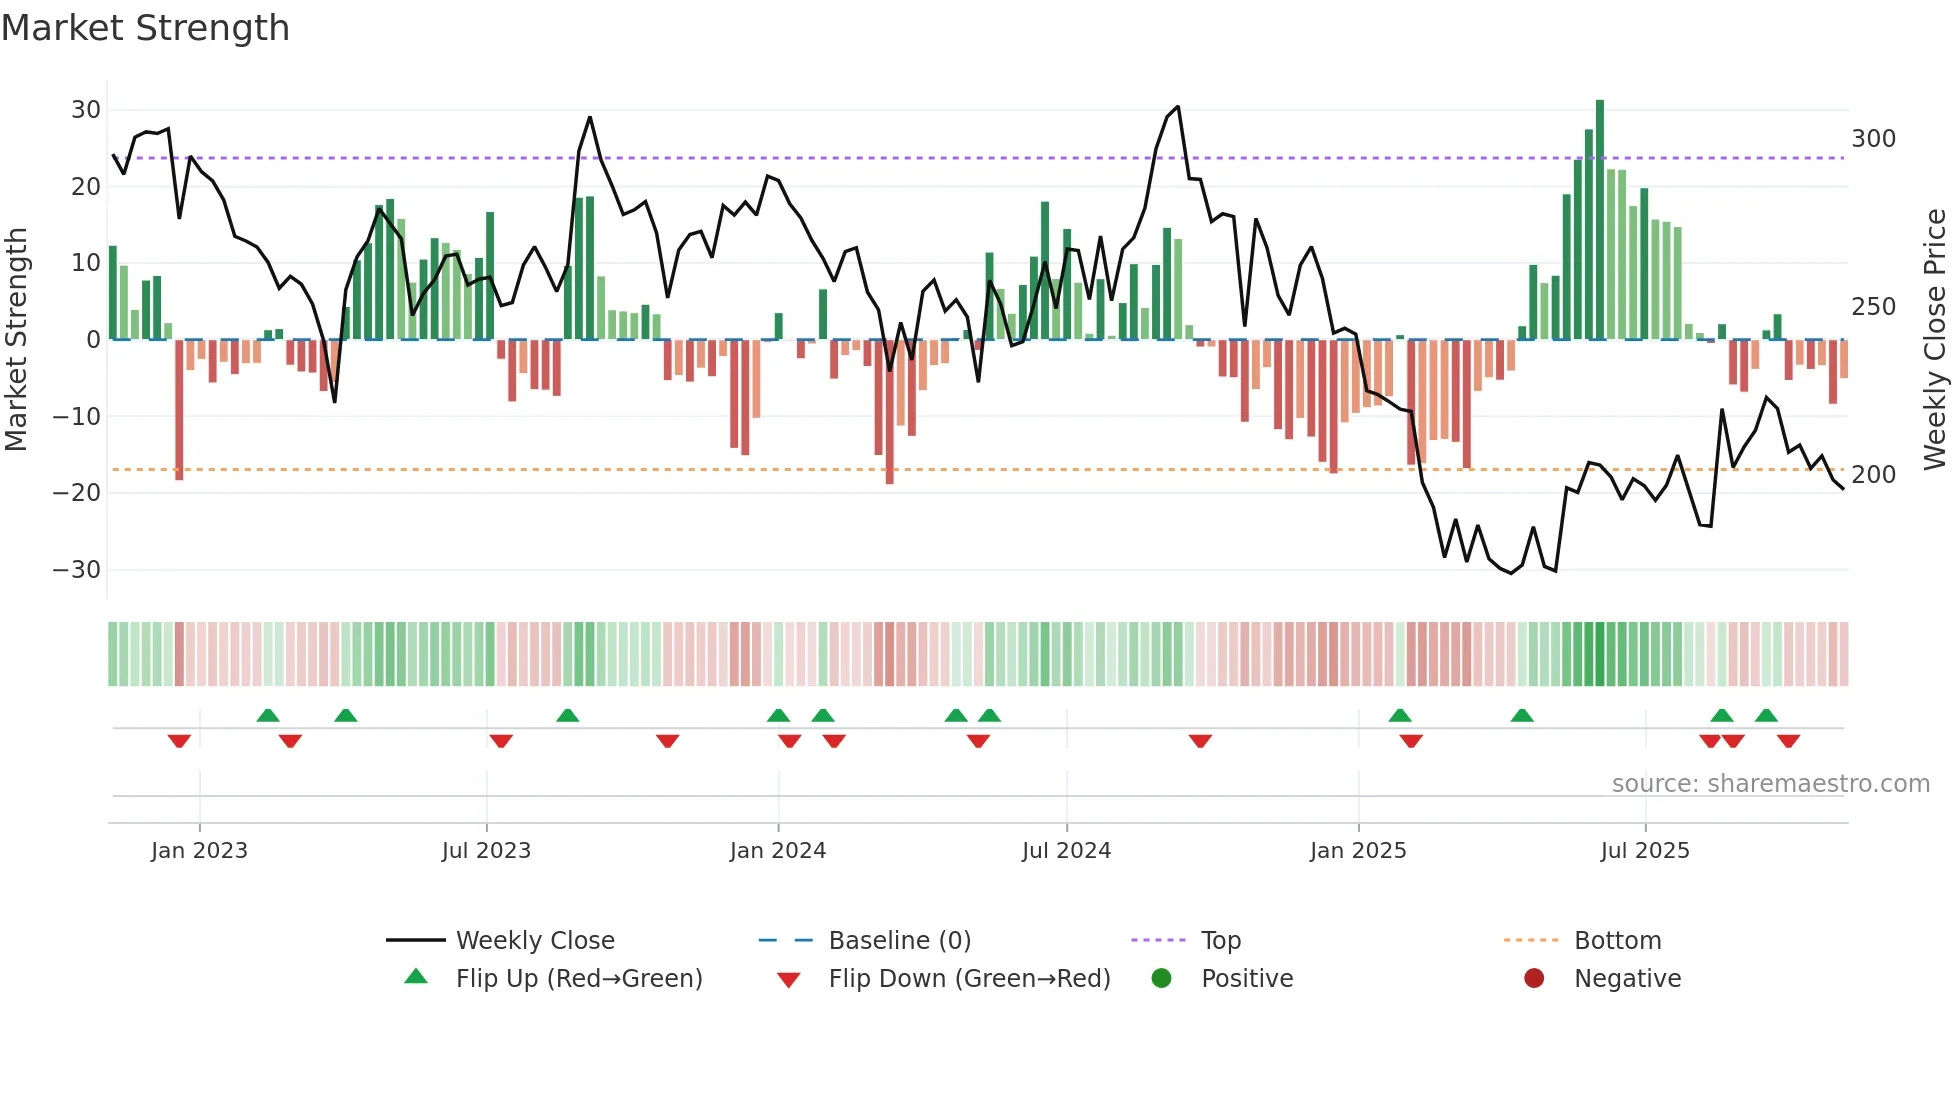Click the Jul 2025 axis label

(x=1644, y=850)
